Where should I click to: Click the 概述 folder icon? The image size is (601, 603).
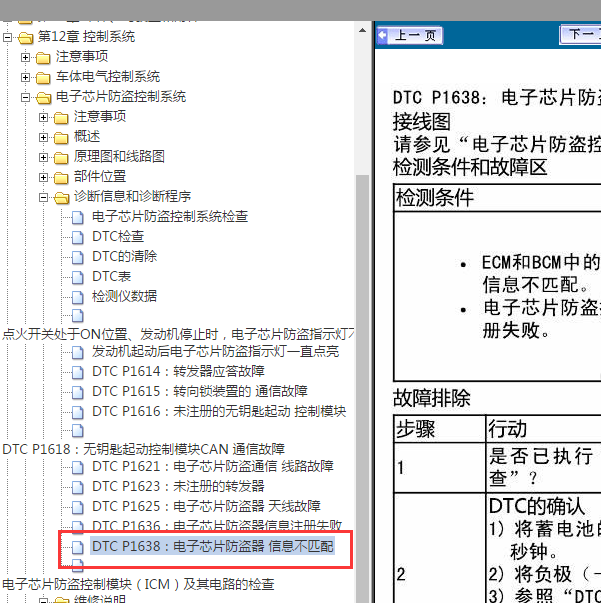click(x=61, y=138)
